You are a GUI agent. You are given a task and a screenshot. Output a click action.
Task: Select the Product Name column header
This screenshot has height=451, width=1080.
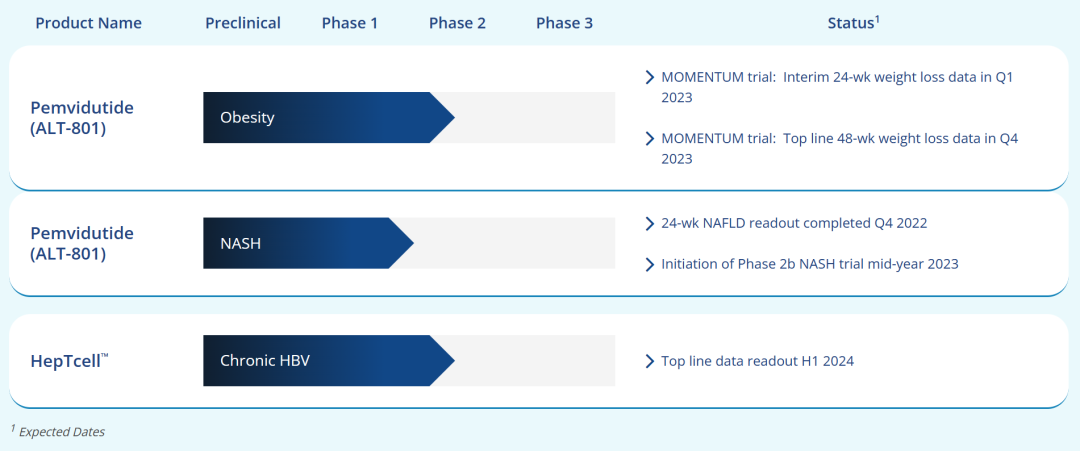coord(89,23)
